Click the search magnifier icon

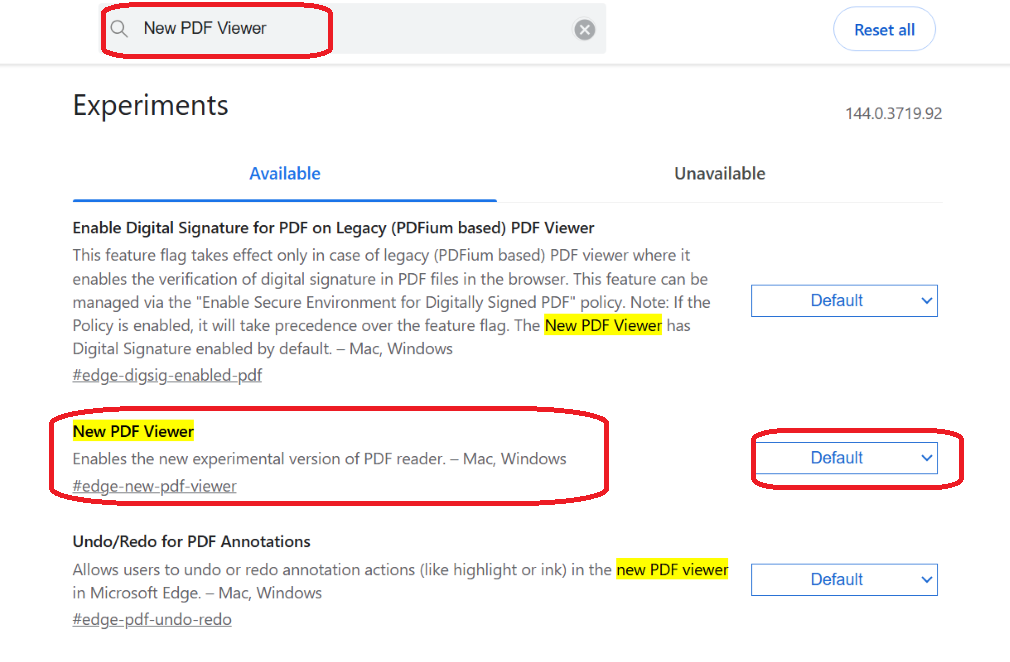(119, 29)
